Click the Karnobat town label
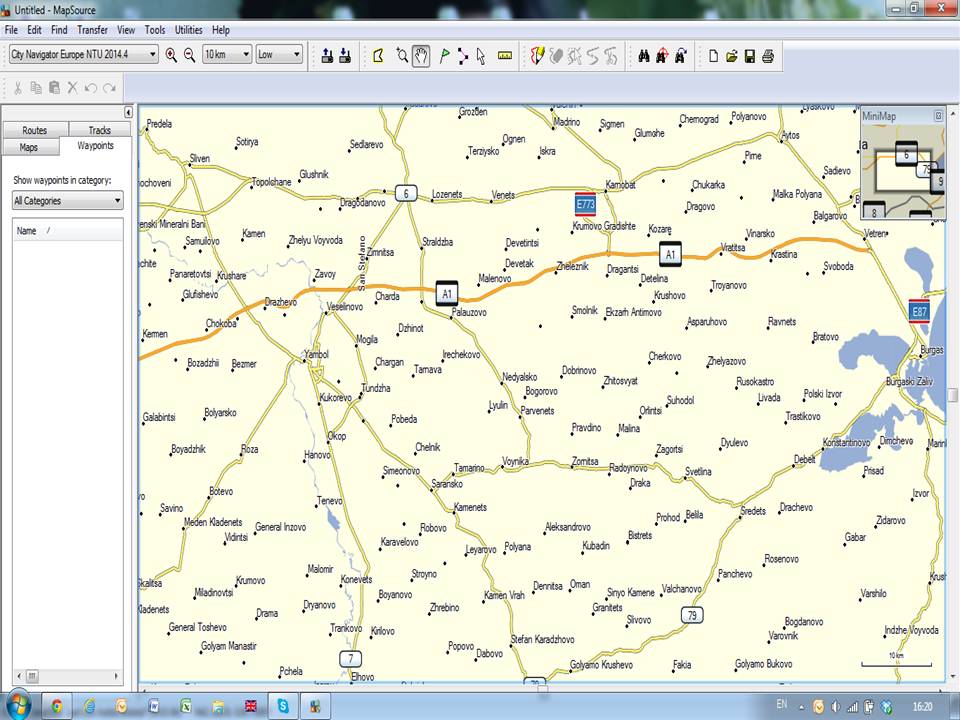Screen dimensions: 960x720 point(620,184)
